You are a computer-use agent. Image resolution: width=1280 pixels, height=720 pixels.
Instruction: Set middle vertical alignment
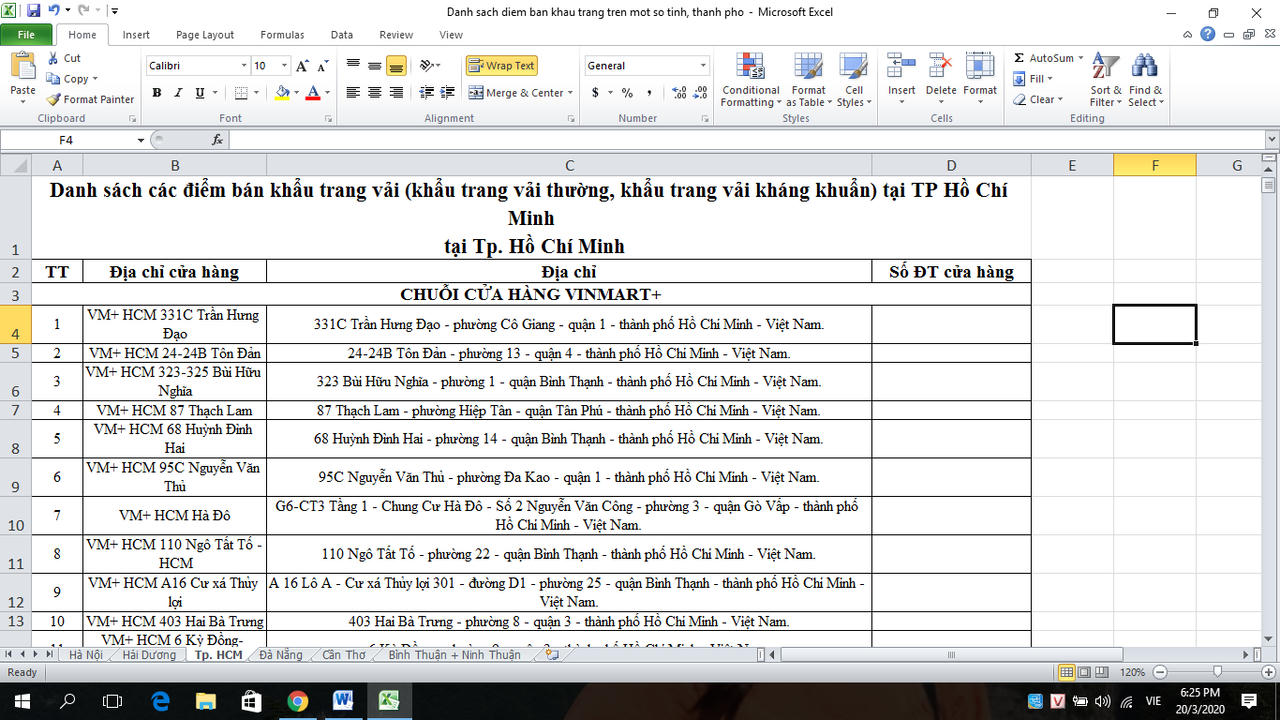point(374,66)
